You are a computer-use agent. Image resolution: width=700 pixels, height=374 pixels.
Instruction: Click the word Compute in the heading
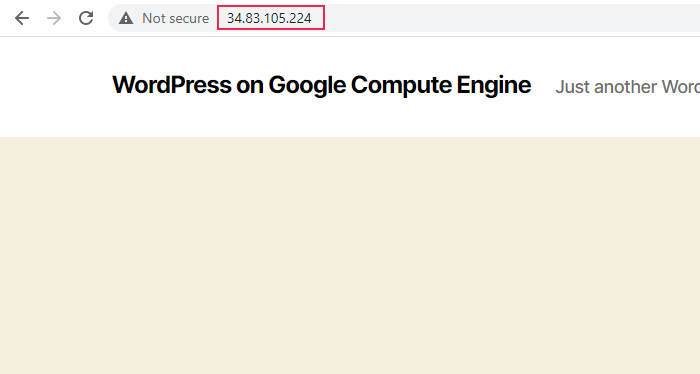[401, 86]
